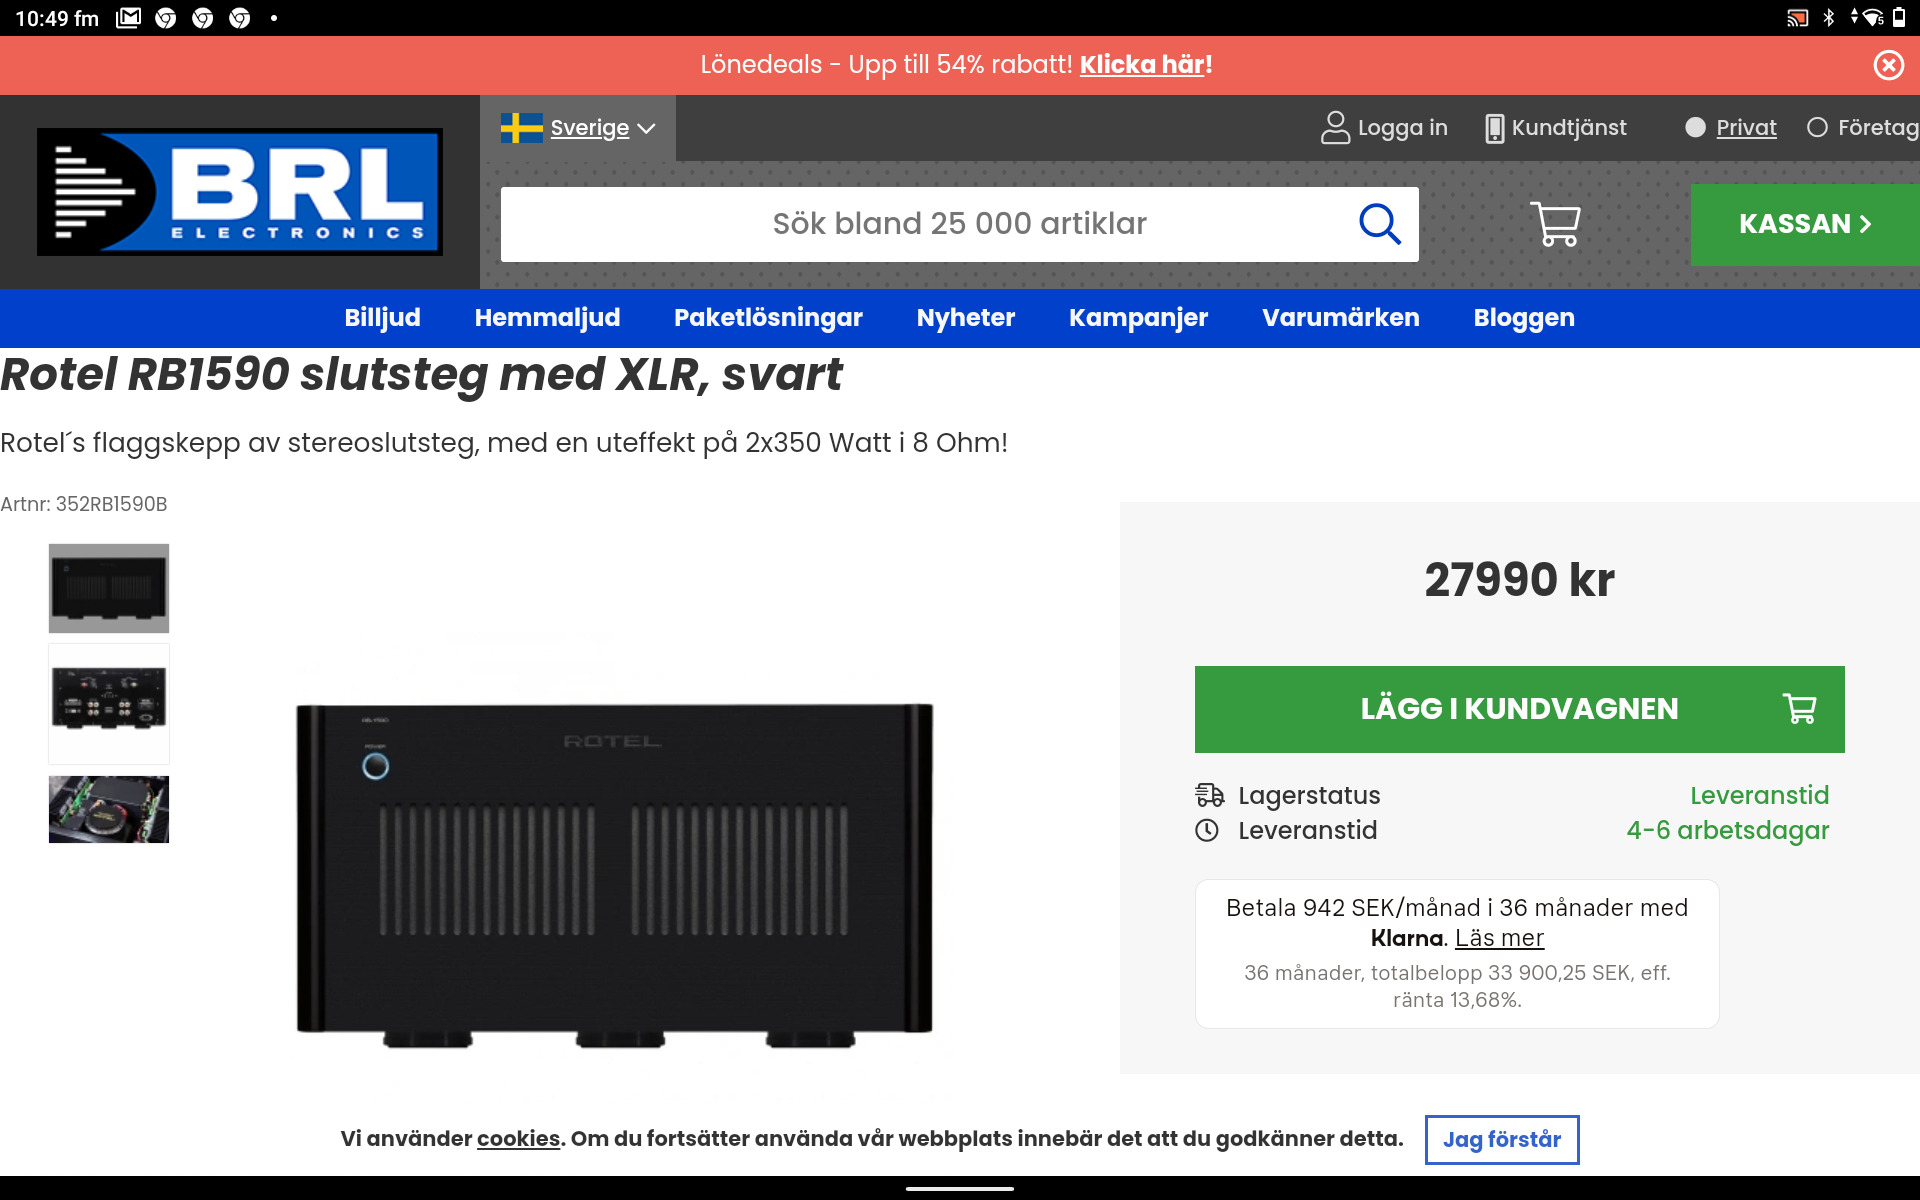The image size is (1920, 1200).
Task: Open the Nyheter menu
Action: click(x=965, y=318)
